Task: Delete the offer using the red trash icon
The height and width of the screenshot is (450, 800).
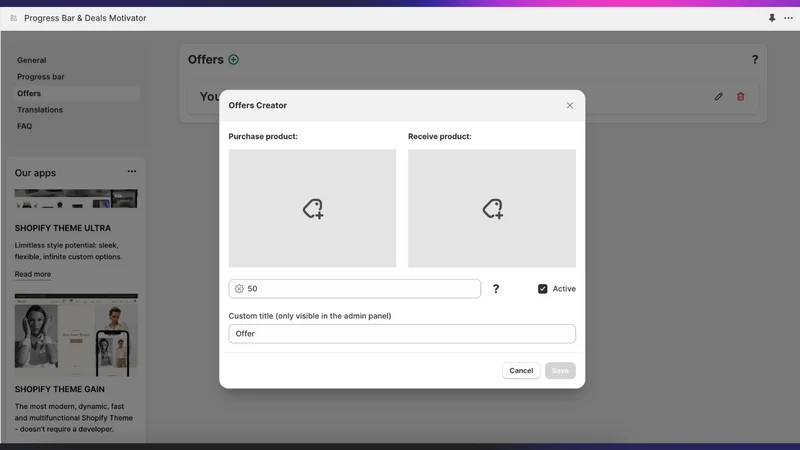Action: click(x=740, y=96)
